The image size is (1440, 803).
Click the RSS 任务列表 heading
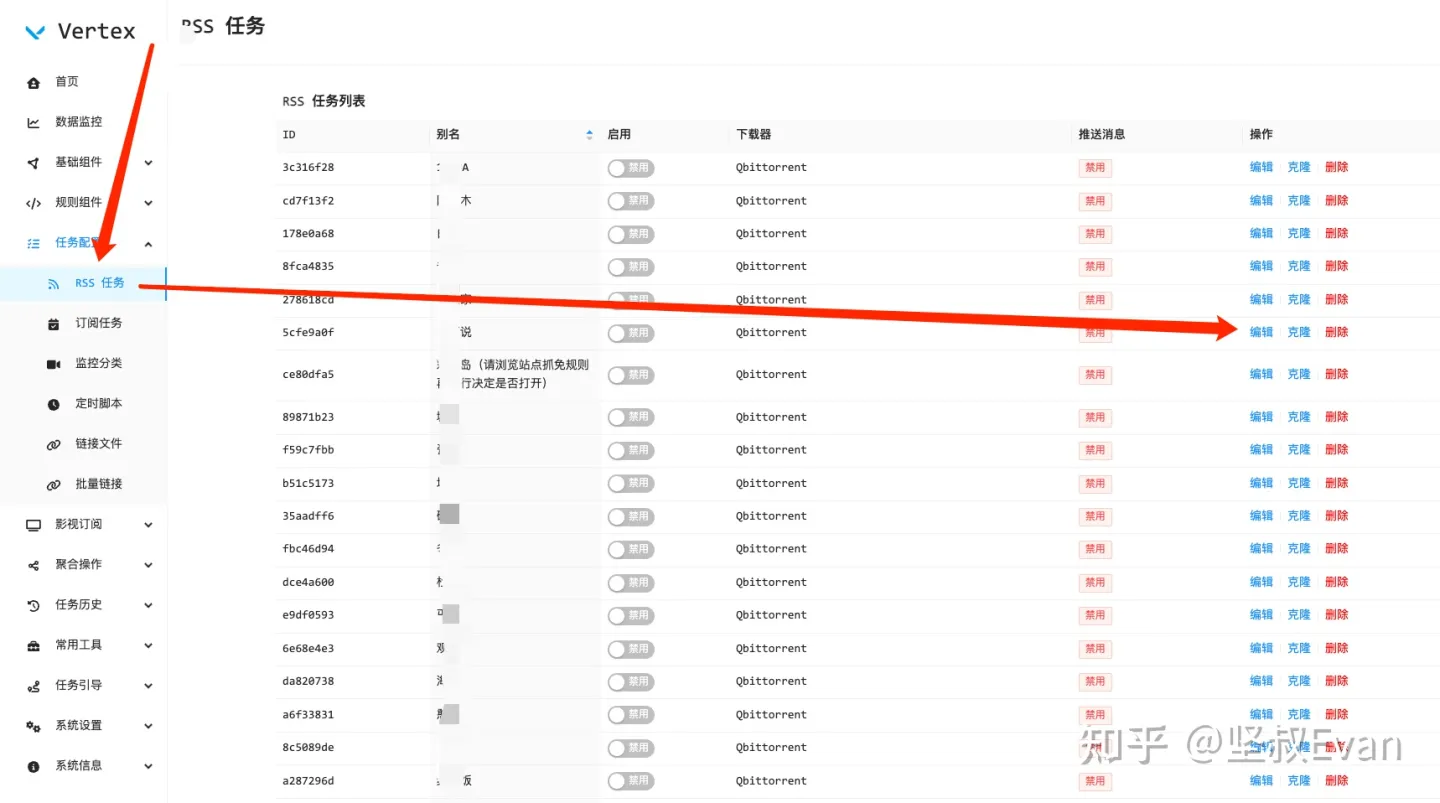point(324,101)
